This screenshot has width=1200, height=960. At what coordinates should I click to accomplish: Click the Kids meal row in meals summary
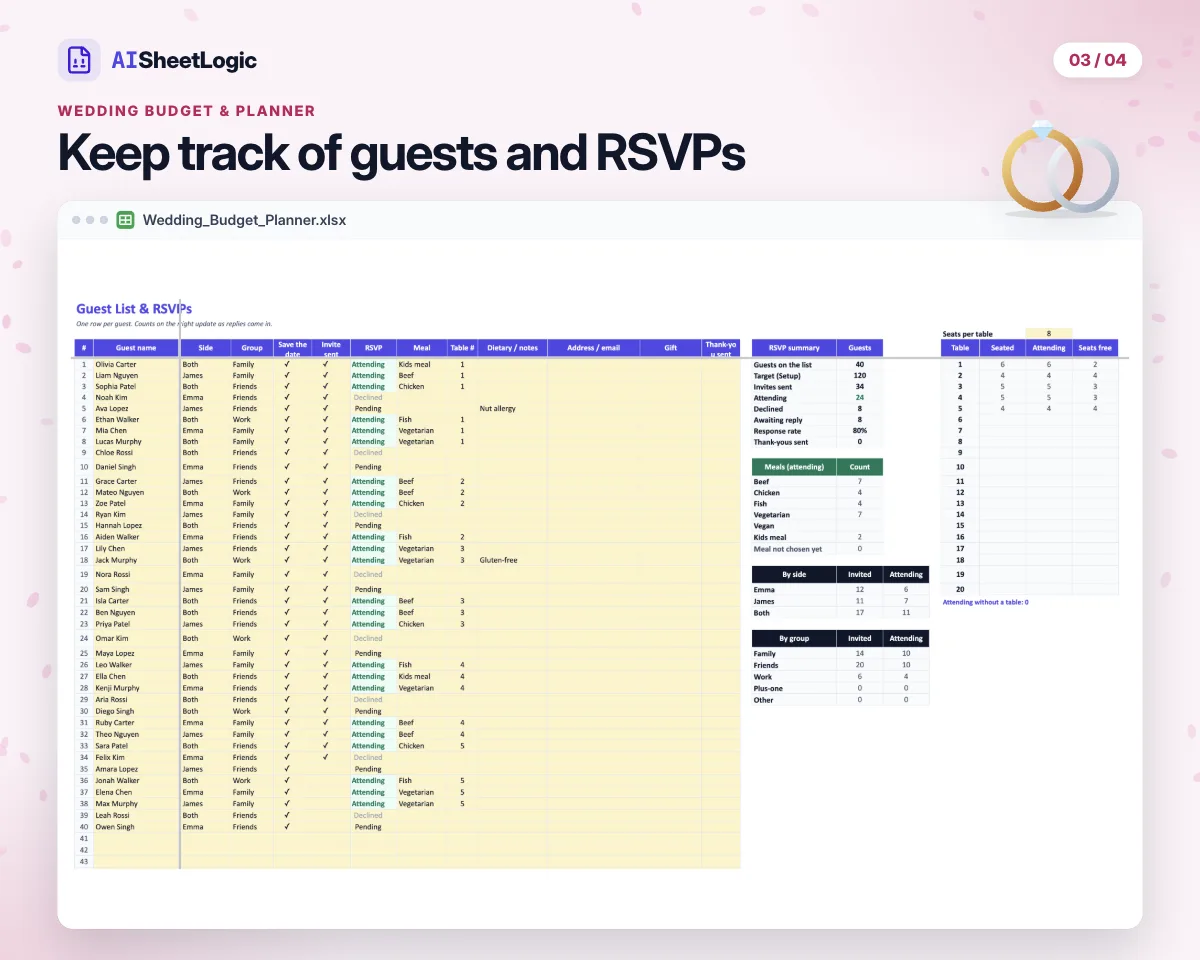pos(818,537)
